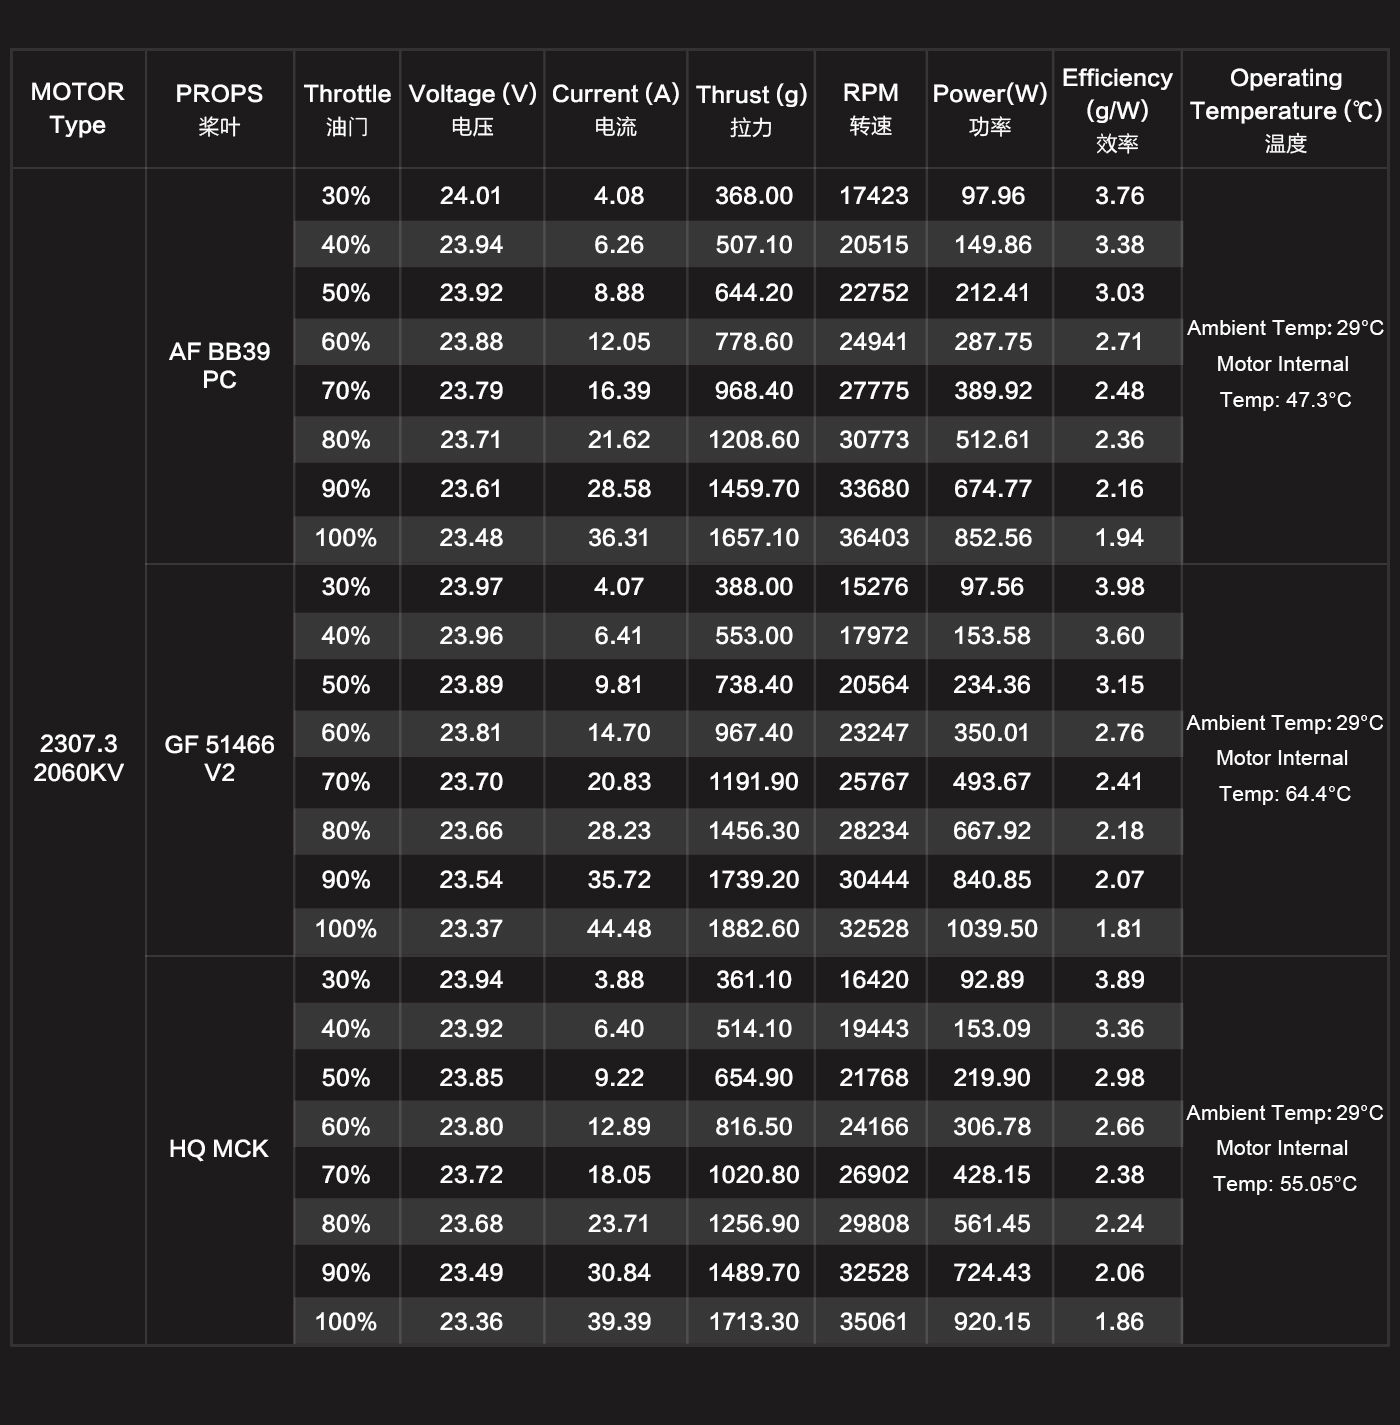Click thrust value 1882.60

pyautogui.click(x=753, y=929)
